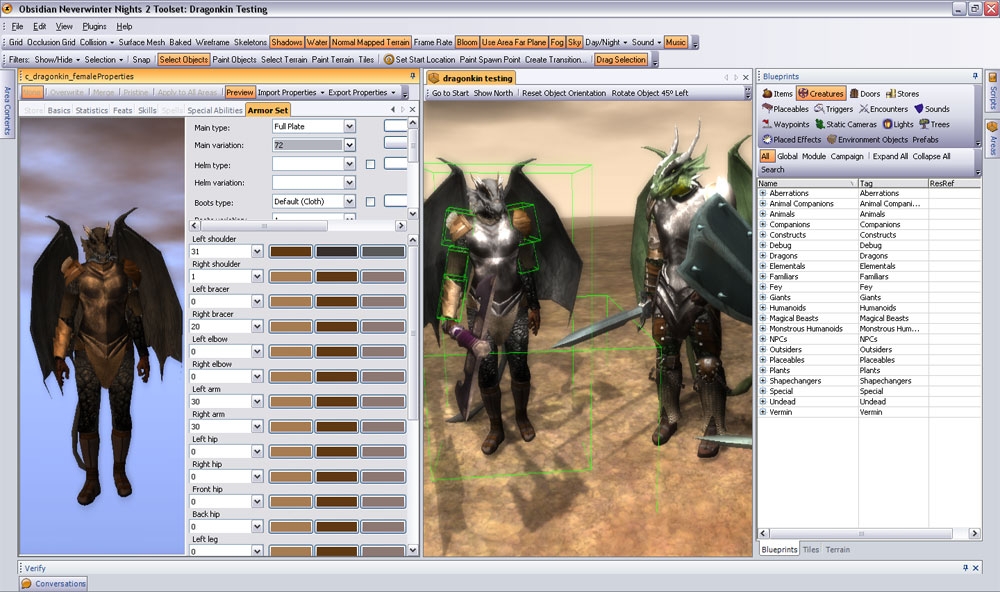Screen dimensions: 1000x592
Task: Toggle Shadows rendering in the toolbar
Action: [x=286, y=43]
